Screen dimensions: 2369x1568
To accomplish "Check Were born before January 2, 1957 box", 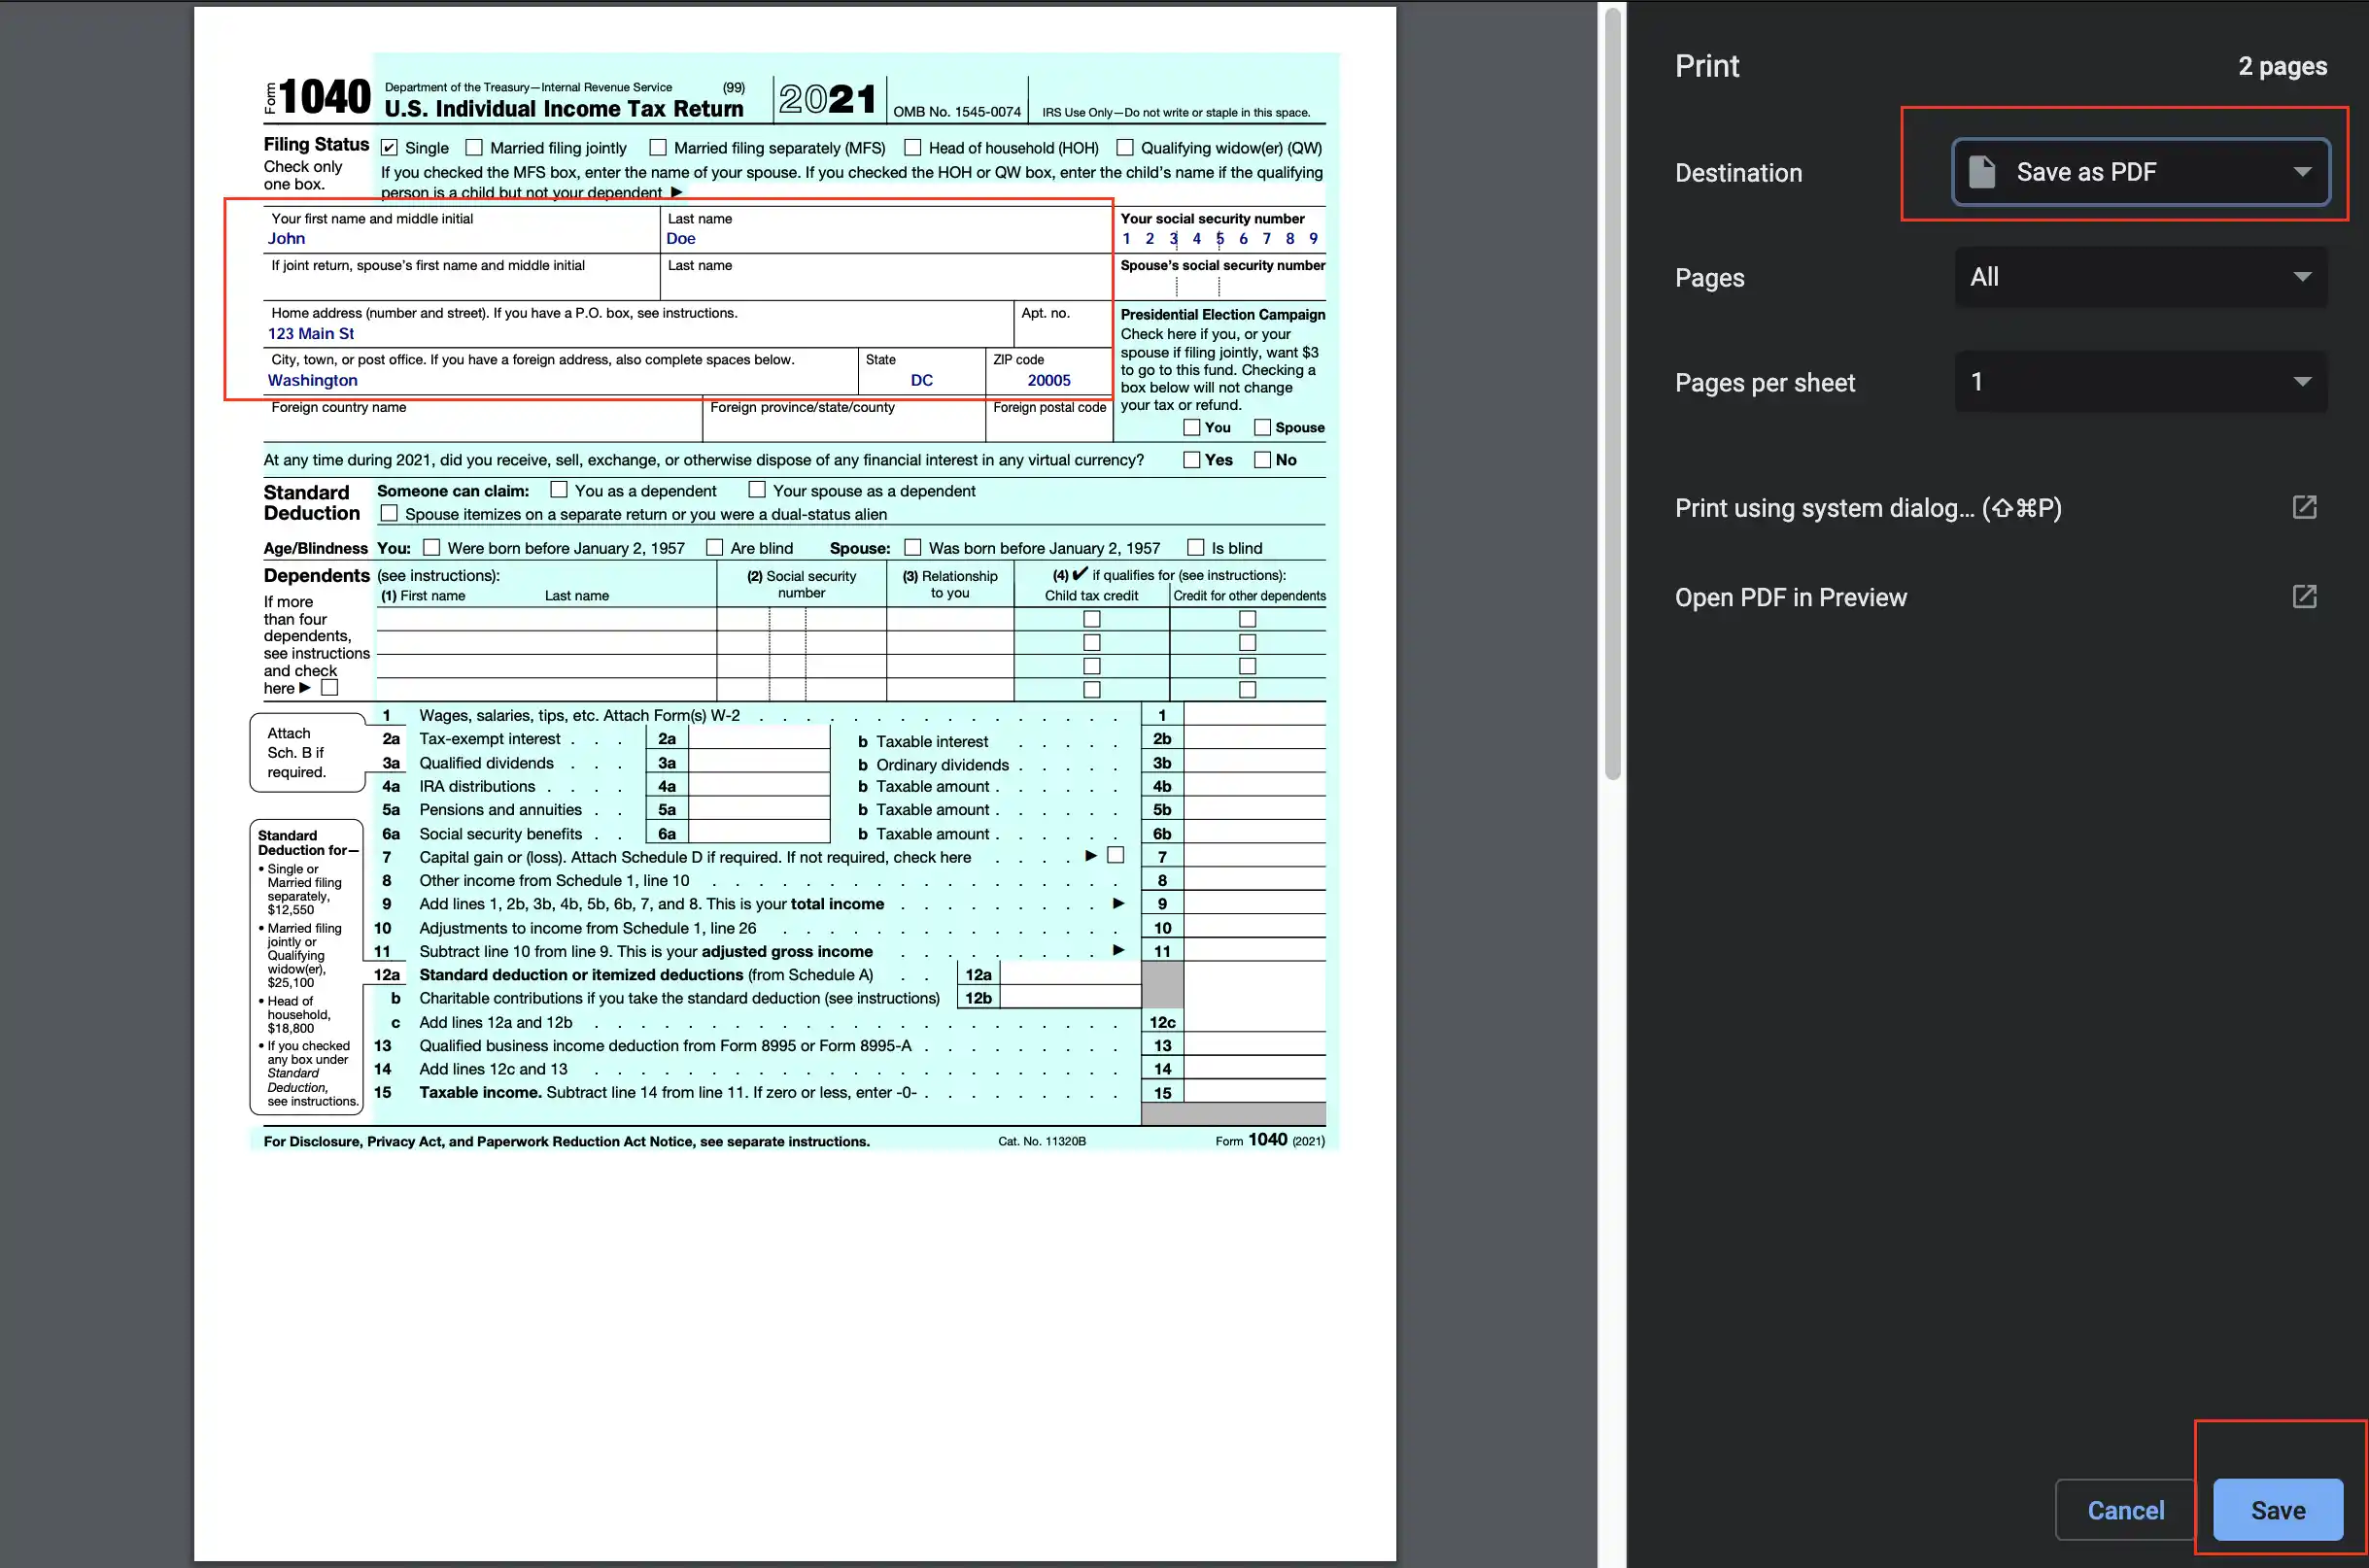I will pyautogui.click(x=431, y=547).
